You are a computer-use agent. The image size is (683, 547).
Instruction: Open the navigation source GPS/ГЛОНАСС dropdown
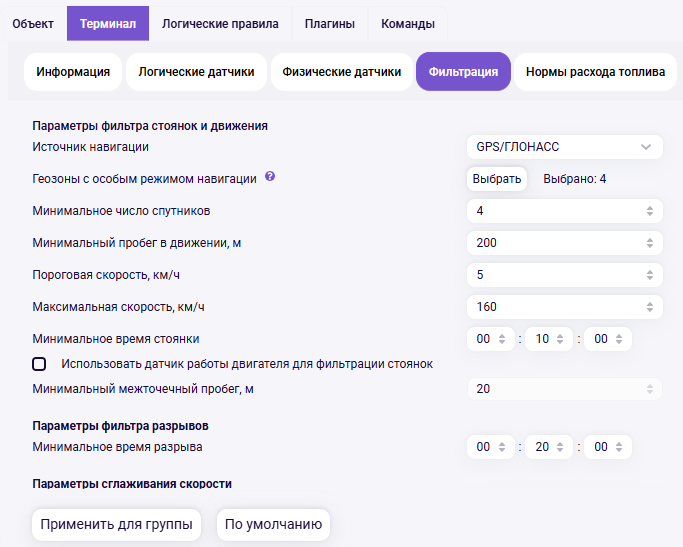(565, 147)
